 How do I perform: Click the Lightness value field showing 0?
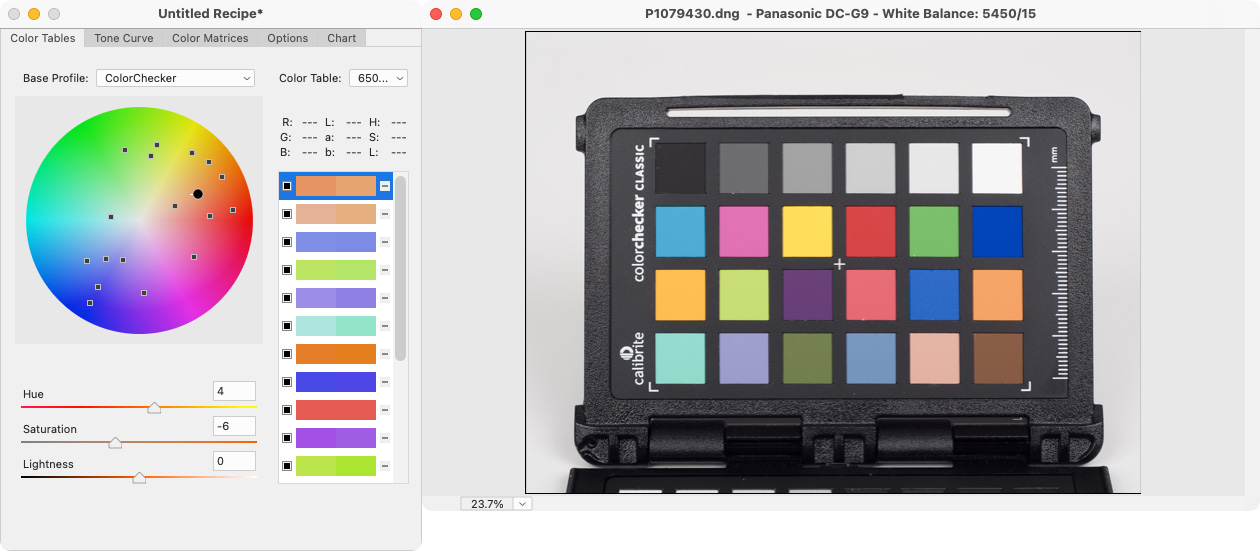tap(234, 461)
